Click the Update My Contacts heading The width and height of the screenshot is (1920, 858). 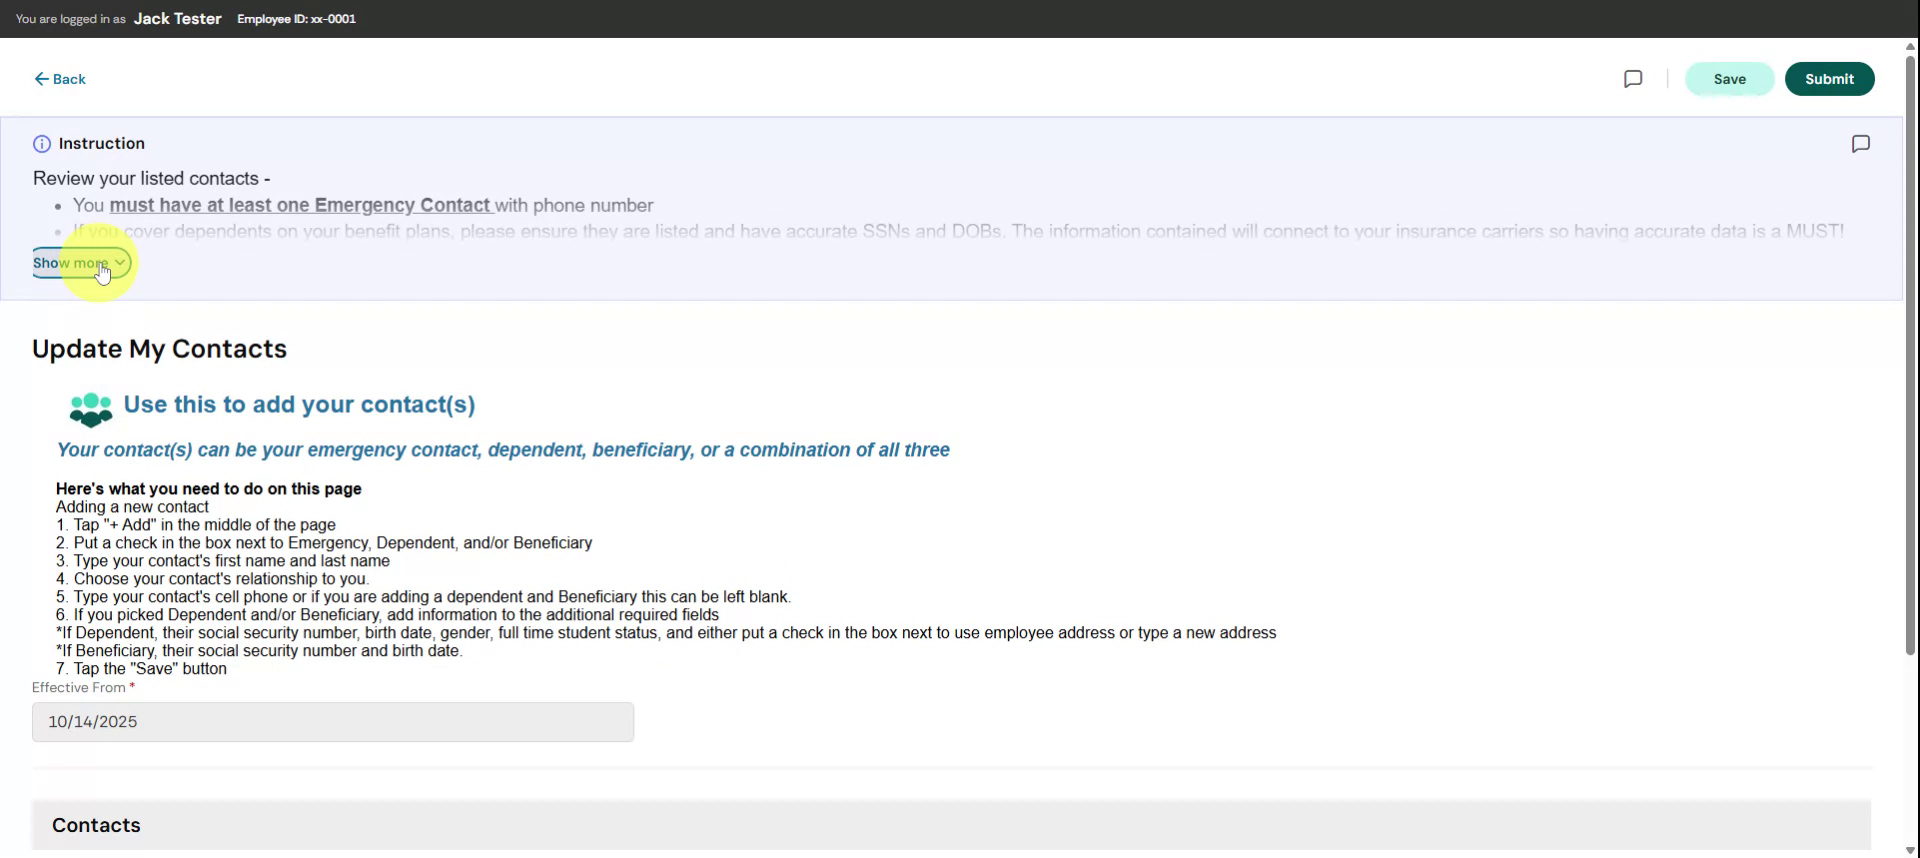(x=159, y=349)
